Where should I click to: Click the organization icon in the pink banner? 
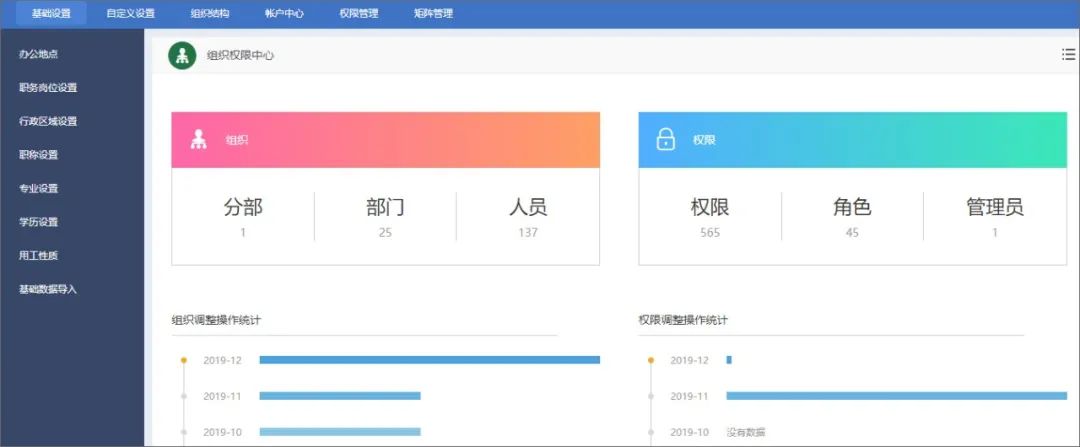coord(198,140)
